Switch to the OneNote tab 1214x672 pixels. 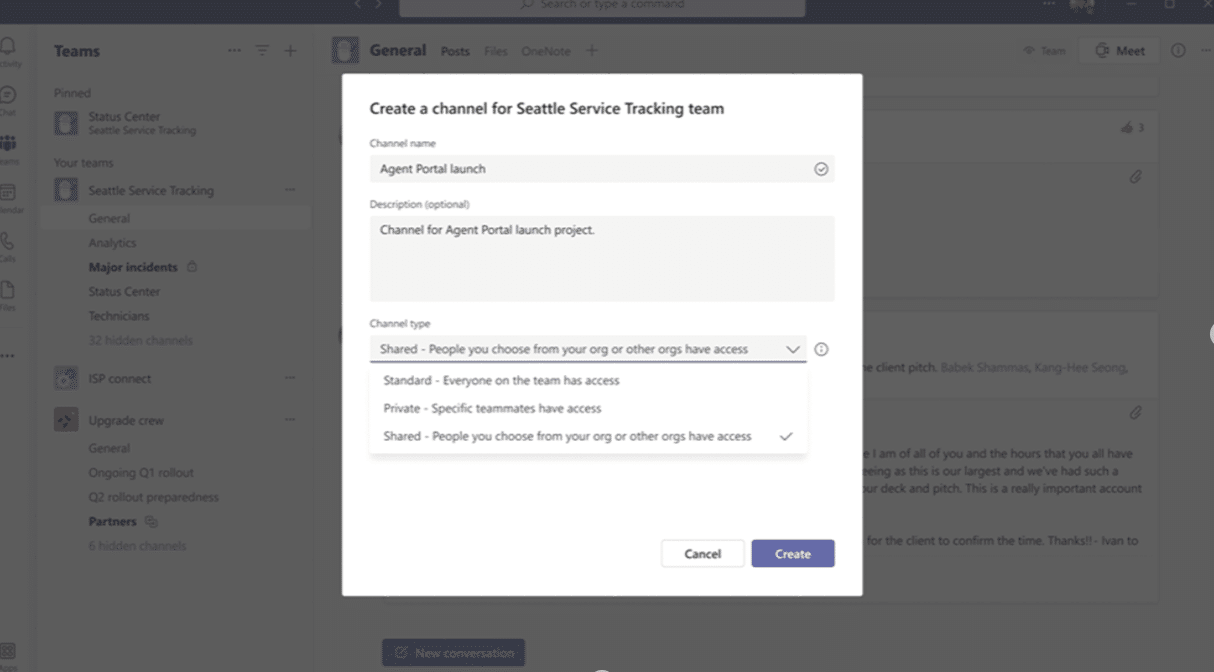(546, 51)
